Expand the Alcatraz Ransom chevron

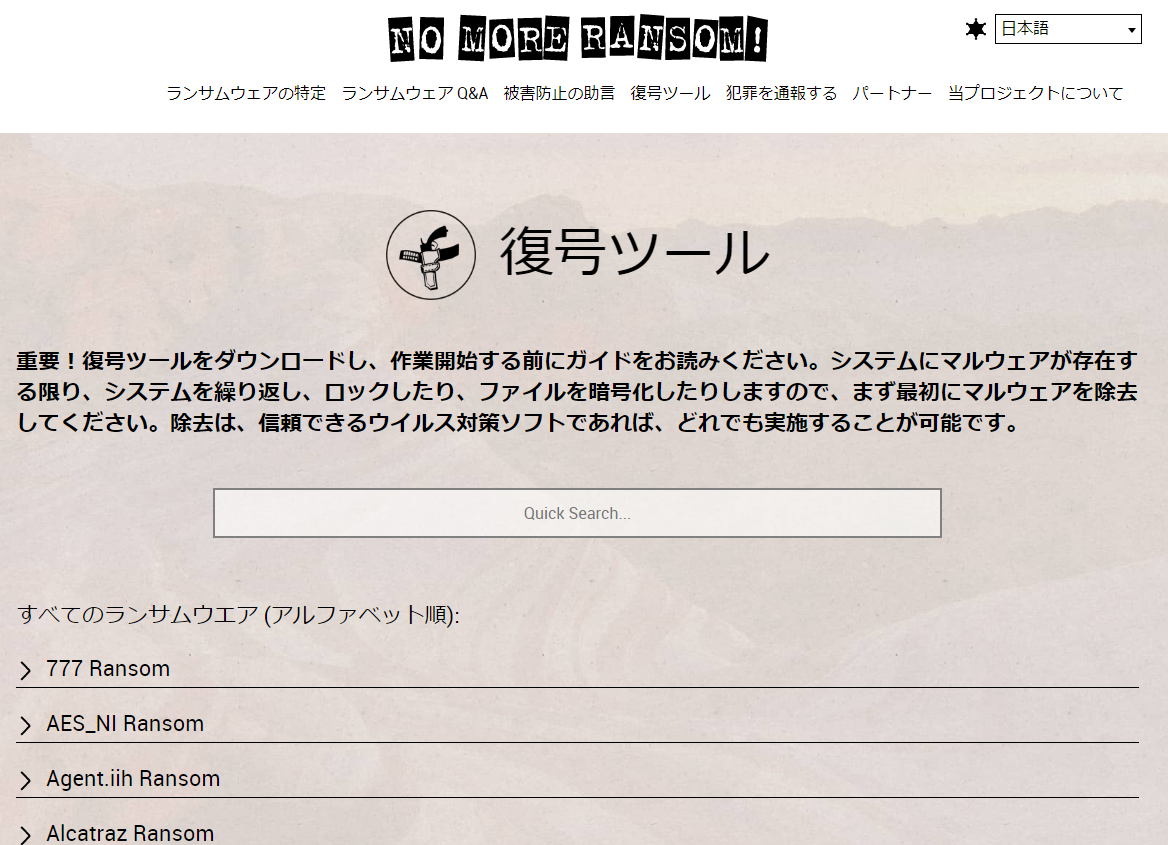click(25, 835)
